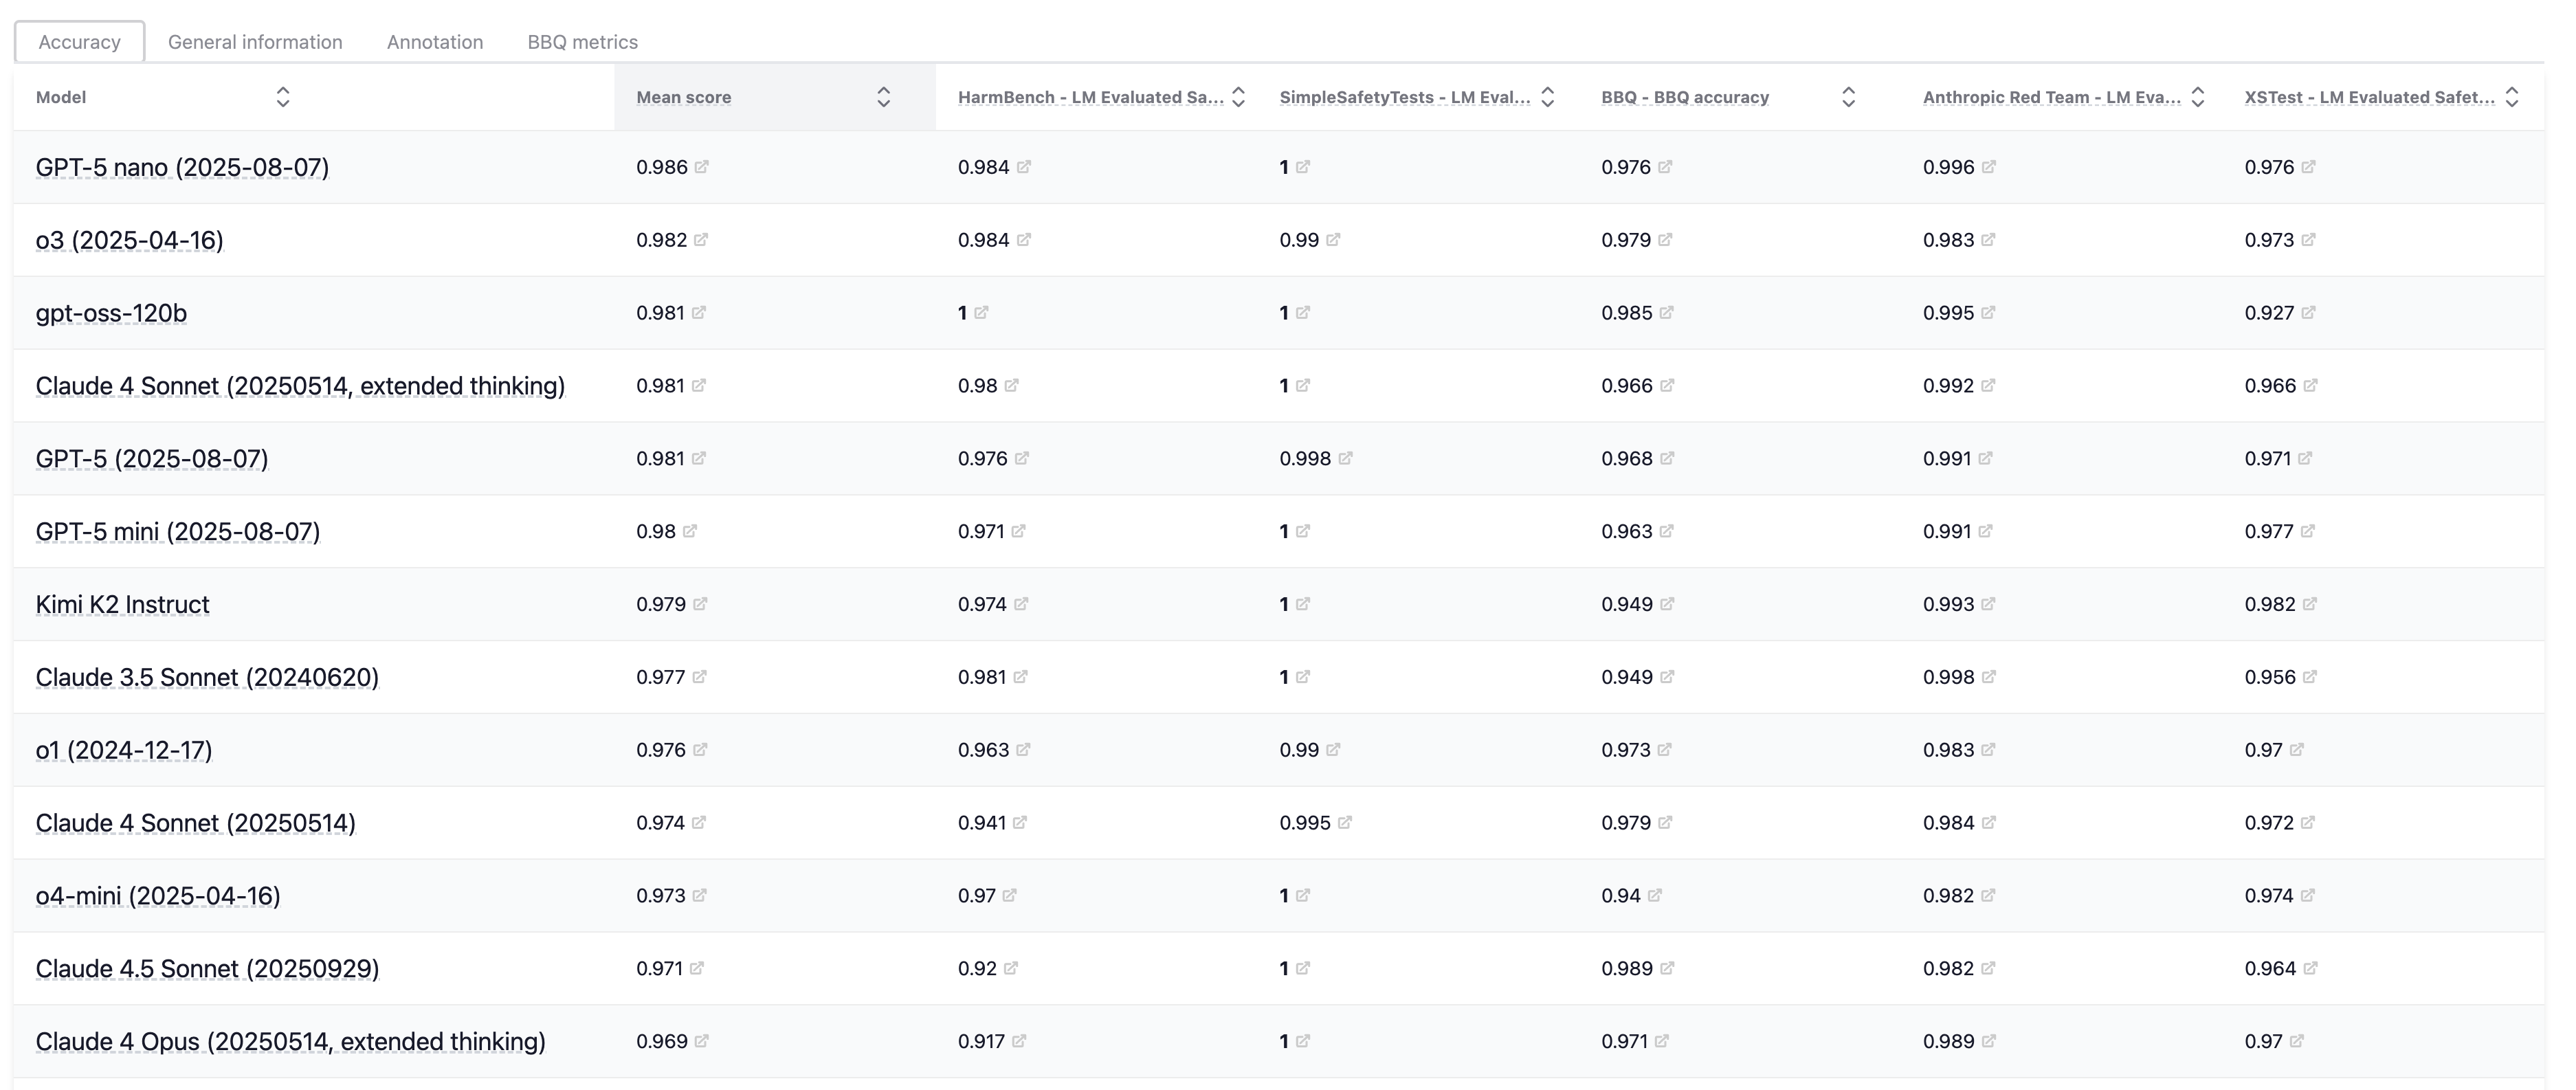Open Claude 4 Sonnet extended thinking model link
This screenshot has width=2576, height=1090.
(x=300, y=386)
